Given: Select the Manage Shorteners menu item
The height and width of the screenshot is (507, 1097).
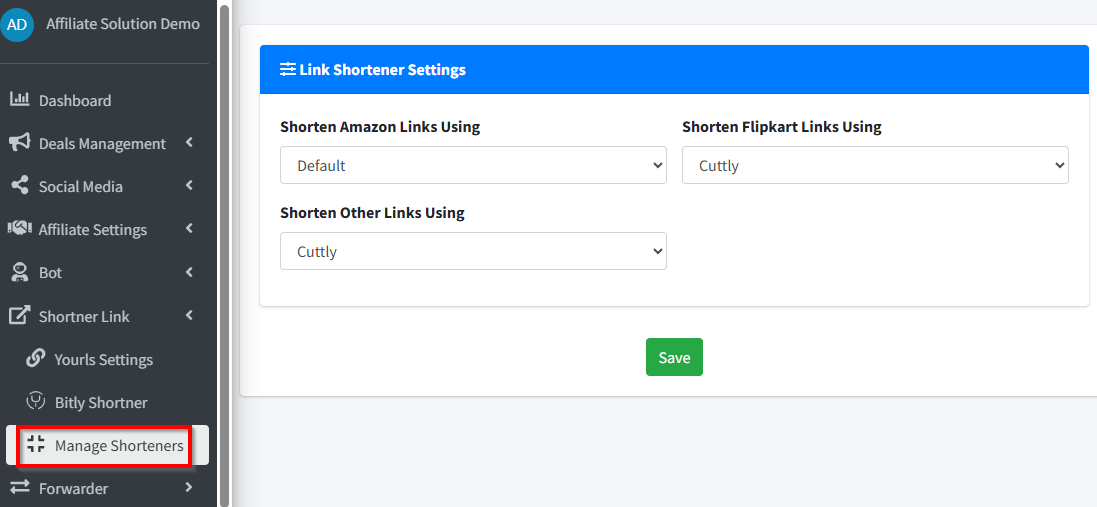Looking at the screenshot, I should coord(108,445).
